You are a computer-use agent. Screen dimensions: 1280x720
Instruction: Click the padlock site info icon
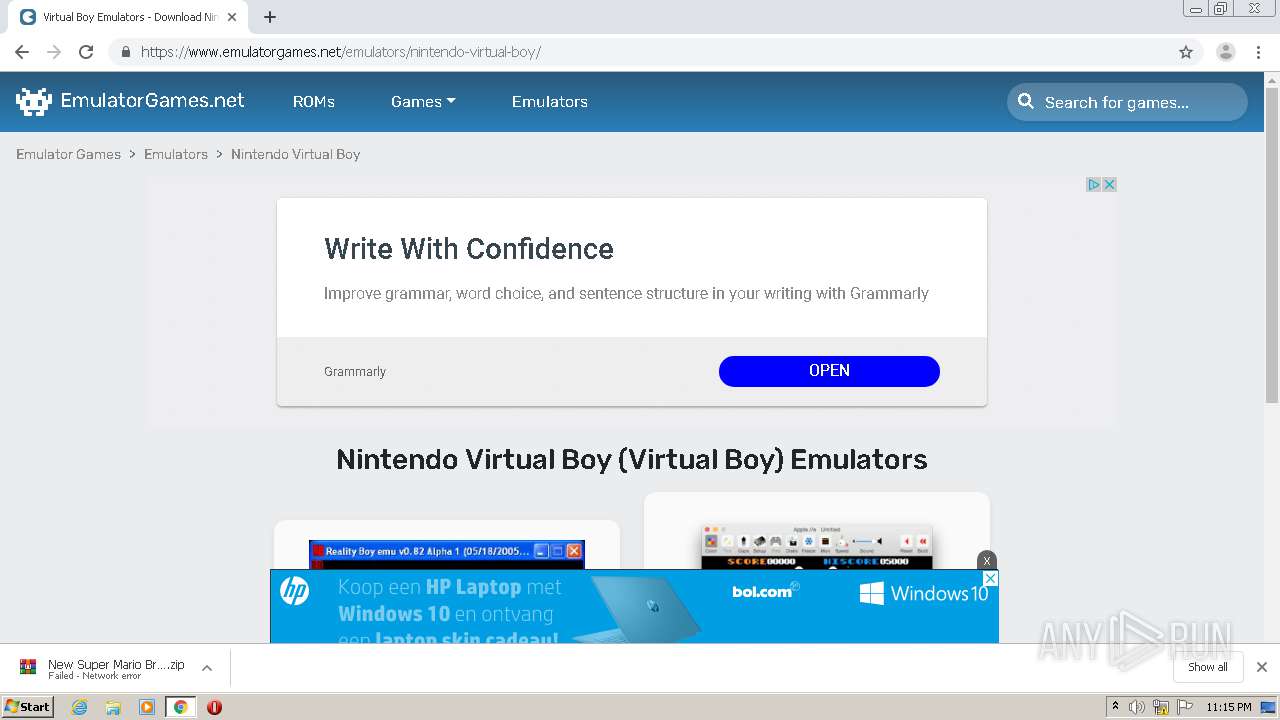coord(125,52)
